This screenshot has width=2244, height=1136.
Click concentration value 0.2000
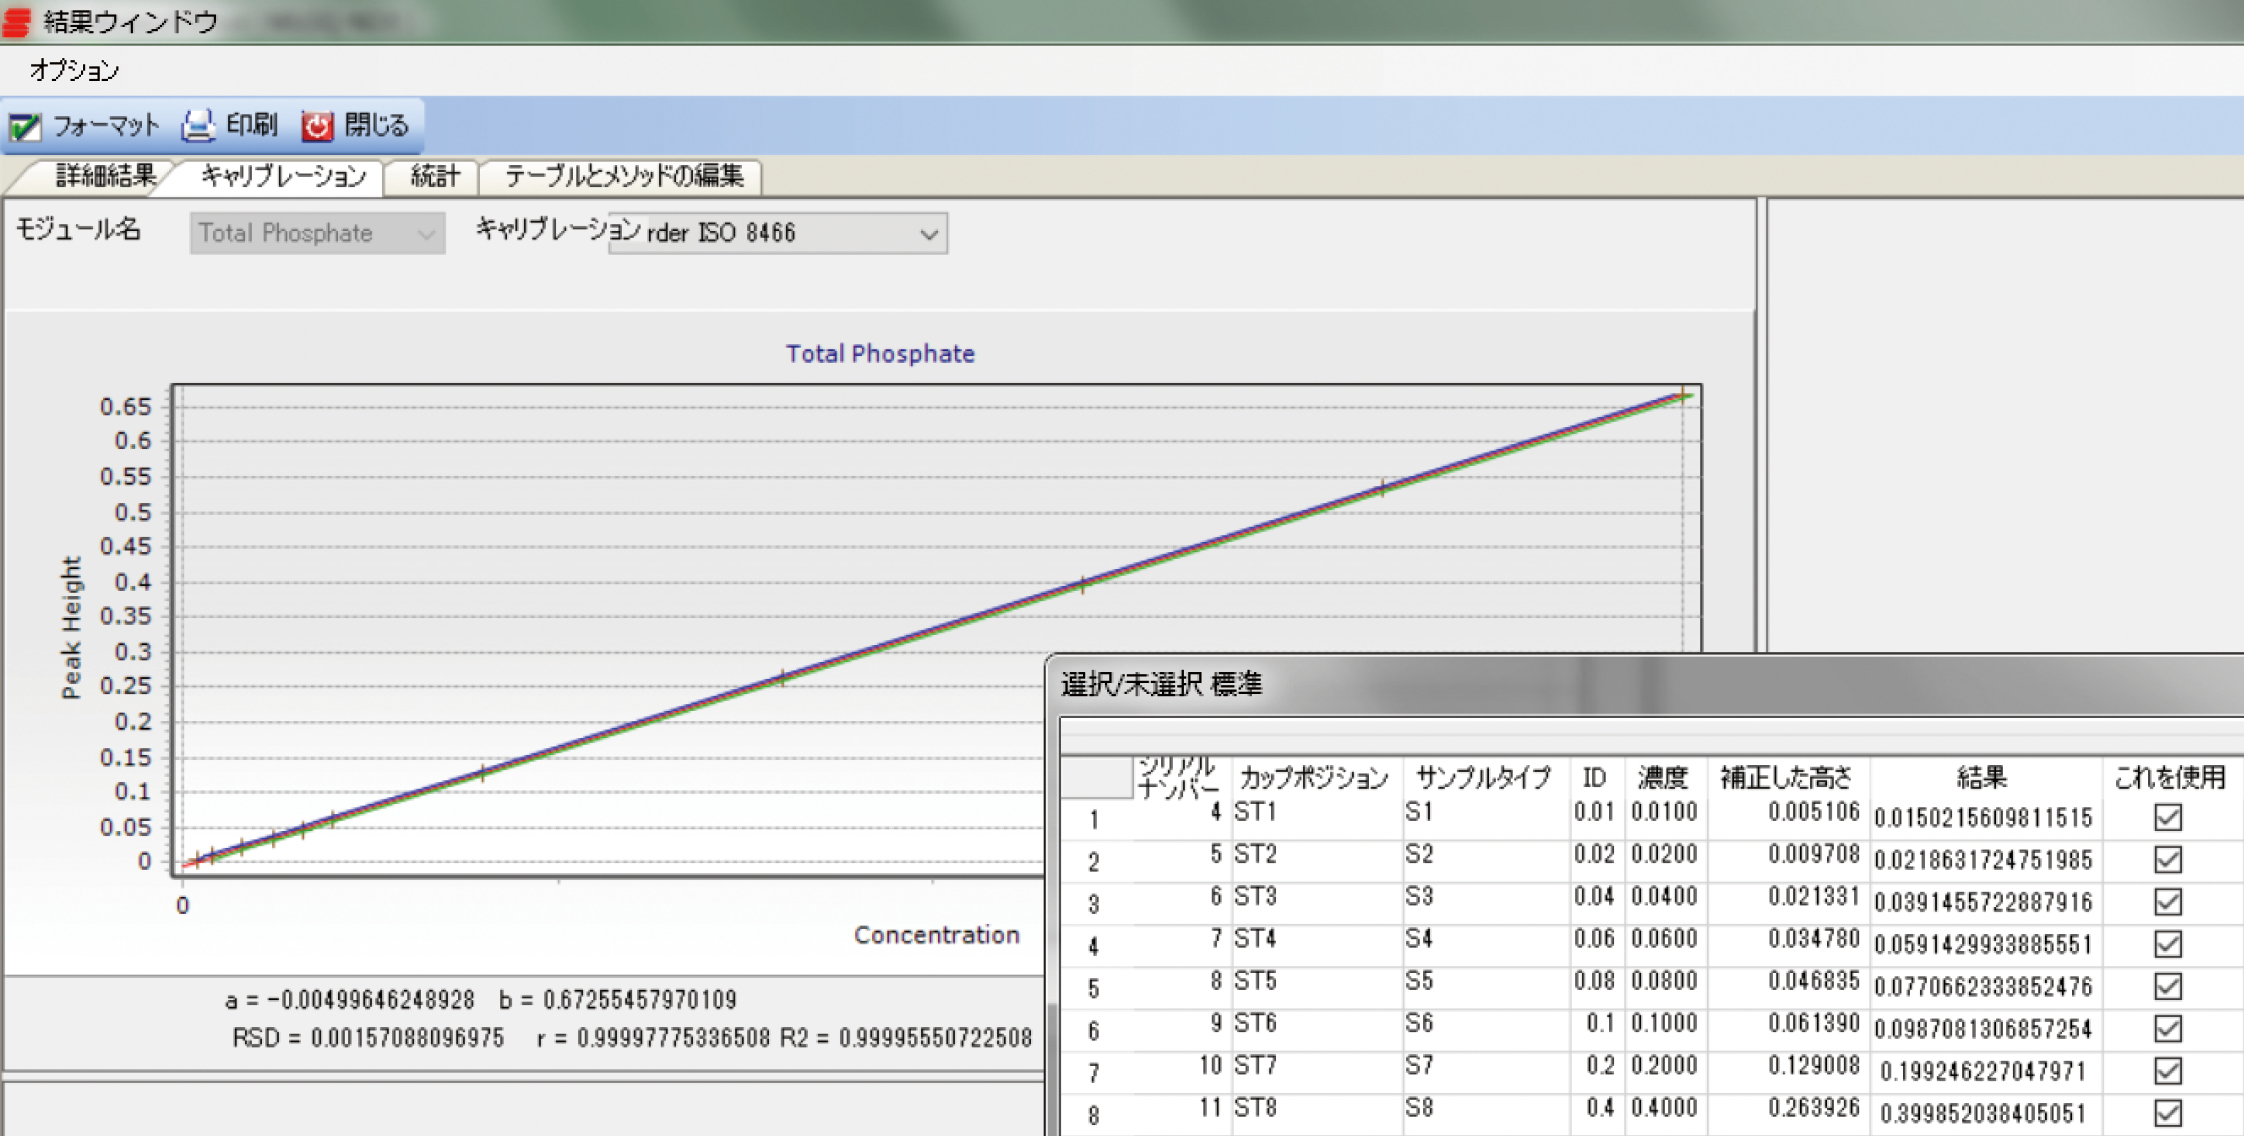[1664, 1066]
